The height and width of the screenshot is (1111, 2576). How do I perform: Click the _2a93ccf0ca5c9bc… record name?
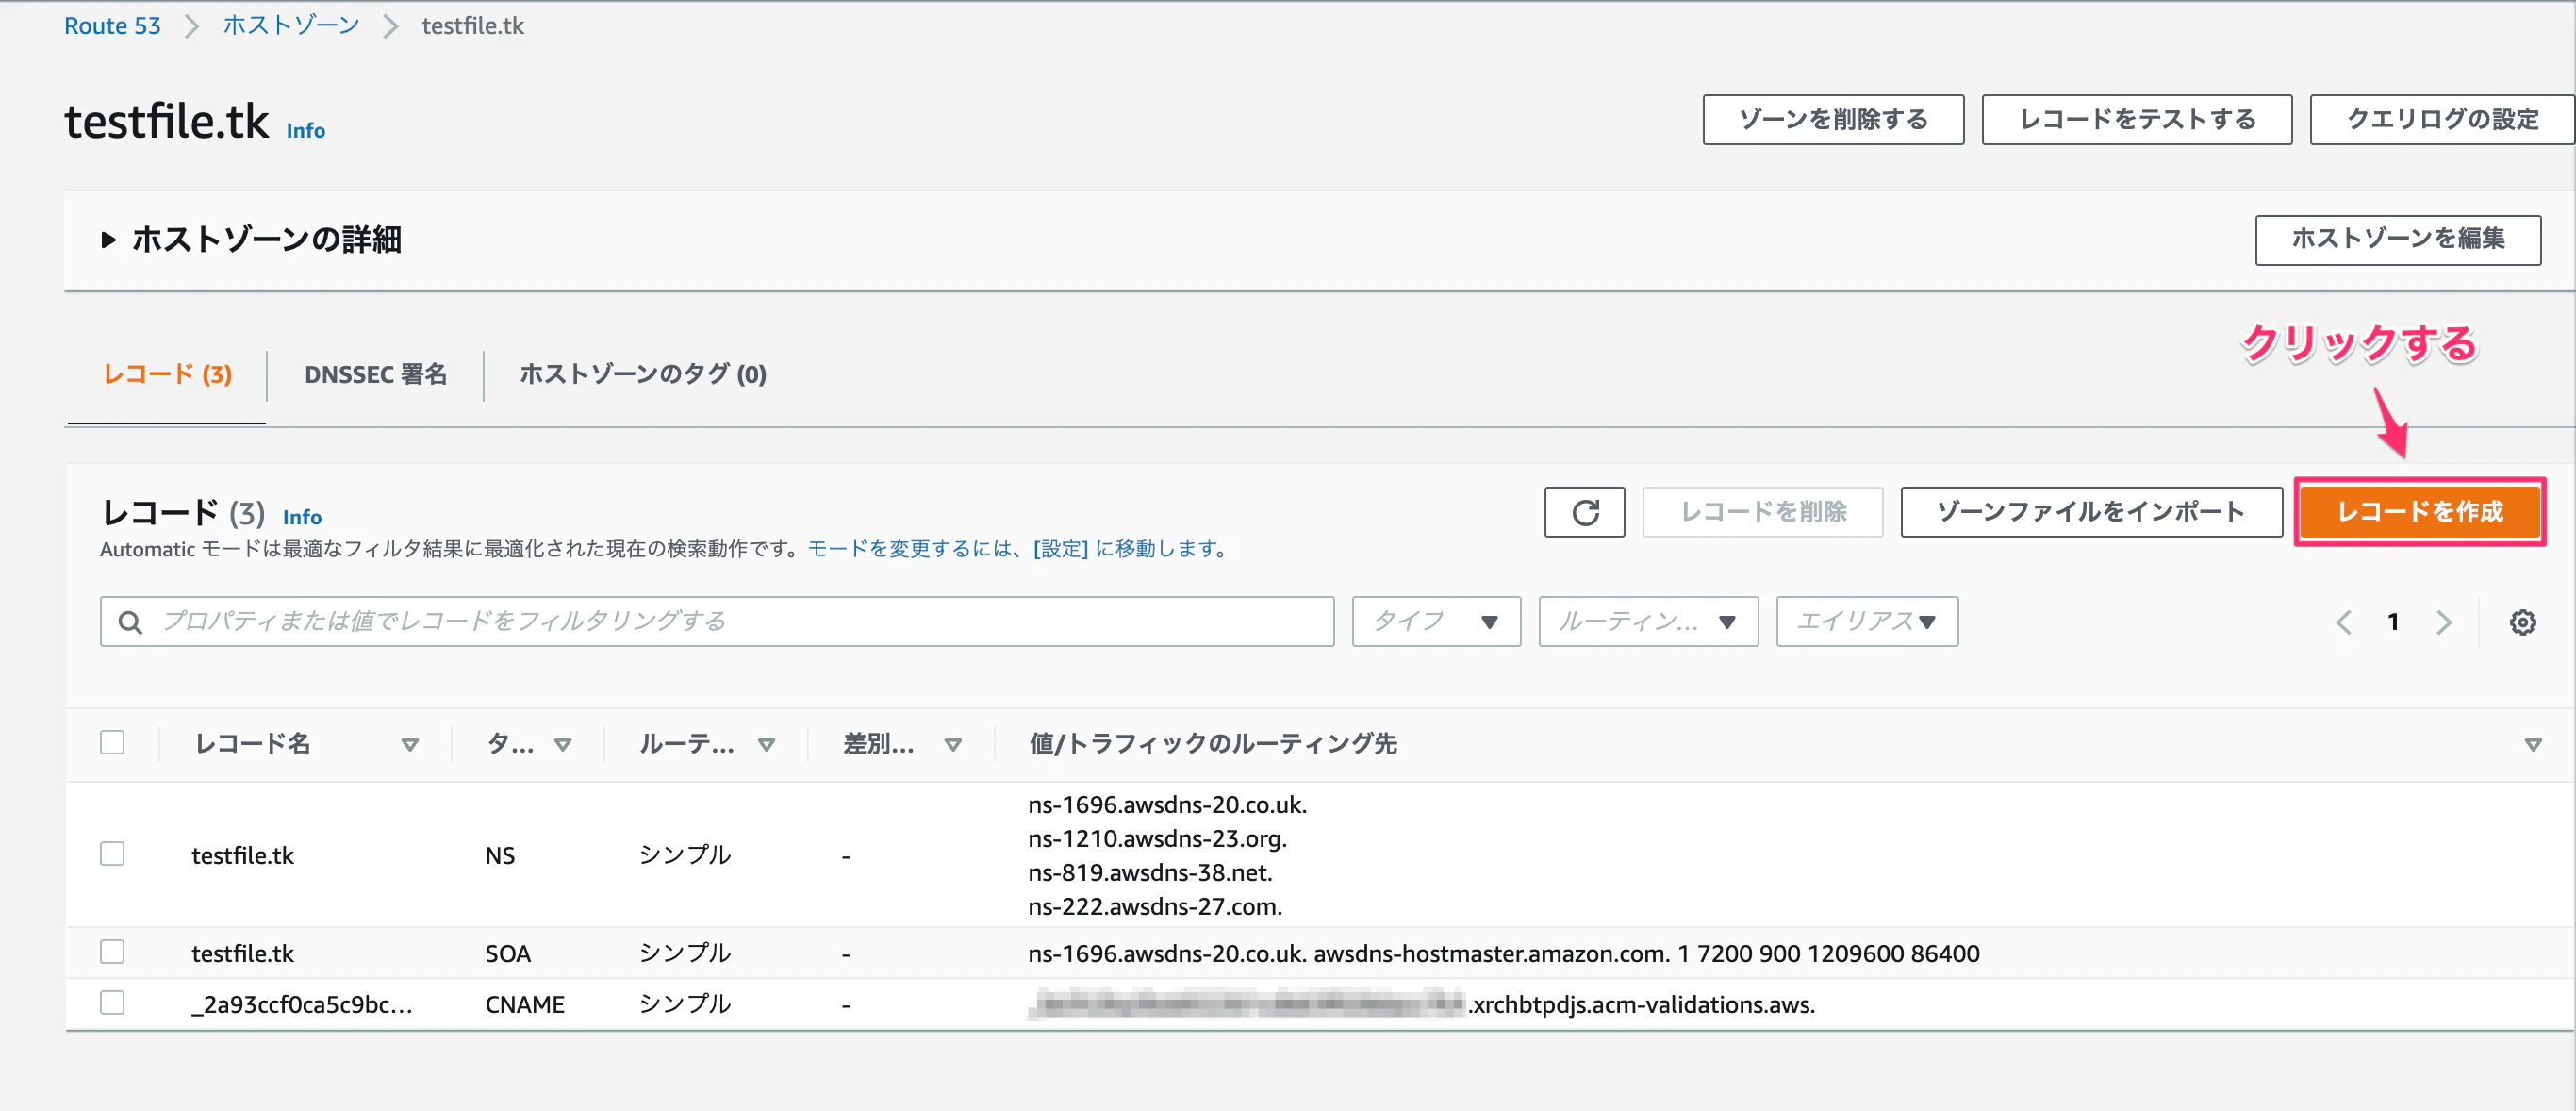click(302, 1005)
